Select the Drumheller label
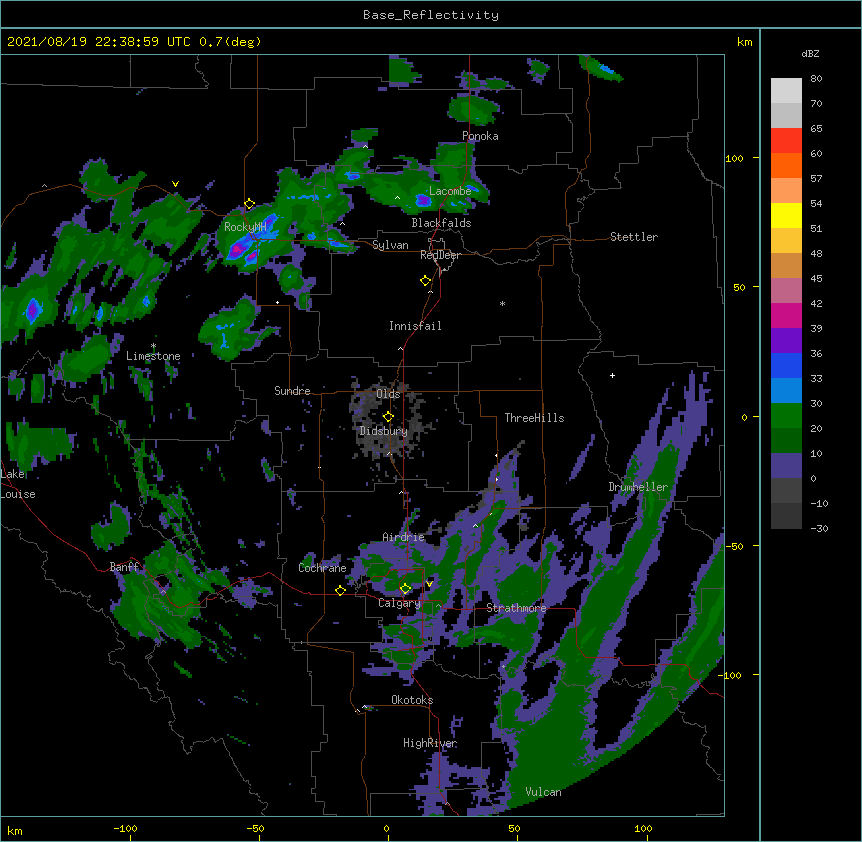Image resolution: width=862 pixels, height=842 pixels. tap(638, 487)
